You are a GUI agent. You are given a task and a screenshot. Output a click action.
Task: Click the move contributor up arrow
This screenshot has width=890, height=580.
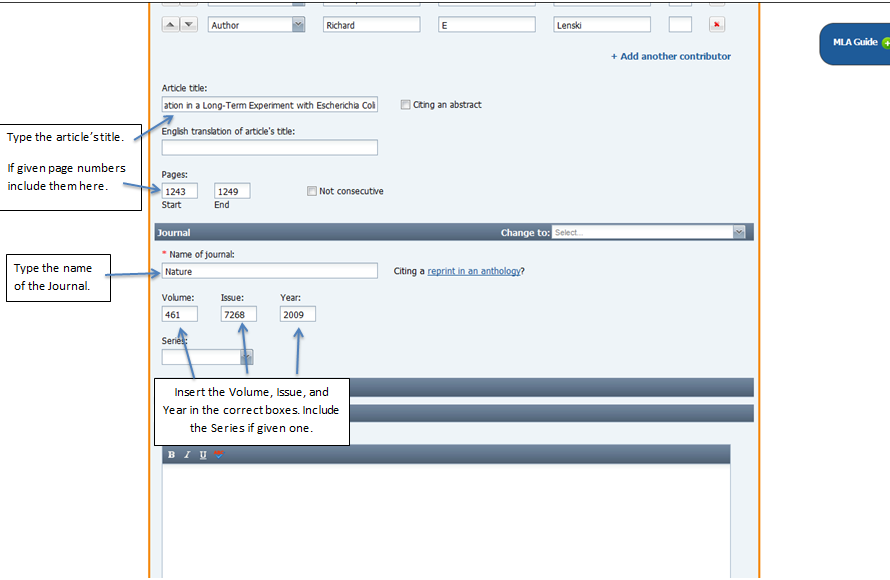170,24
